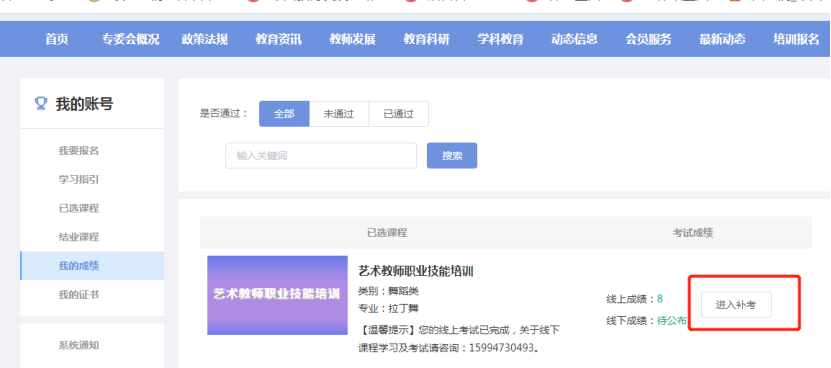Open 教师发展 navigation item
The image size is (831, 368).
click(352, 39)
